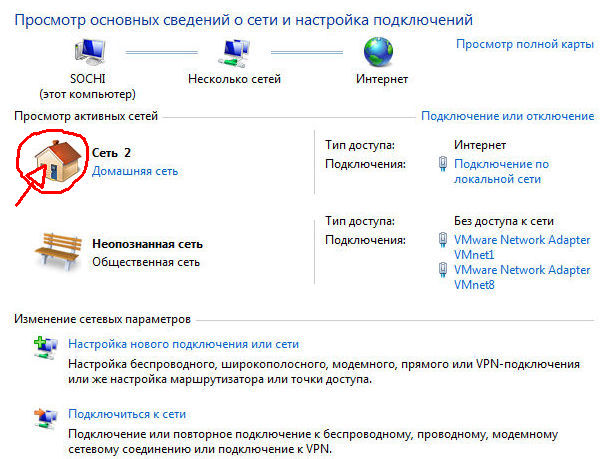Click the SOCHI (этот компьютер) label

pyautogui.click(x=87, y=87)
